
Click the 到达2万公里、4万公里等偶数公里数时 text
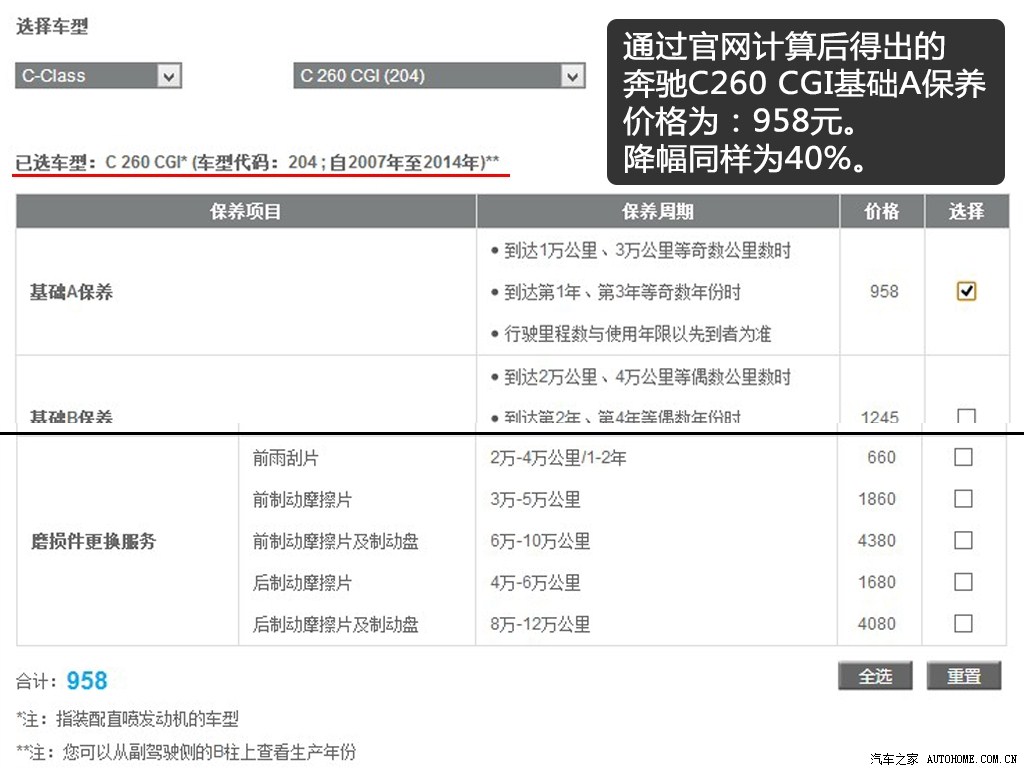point(647,377)
